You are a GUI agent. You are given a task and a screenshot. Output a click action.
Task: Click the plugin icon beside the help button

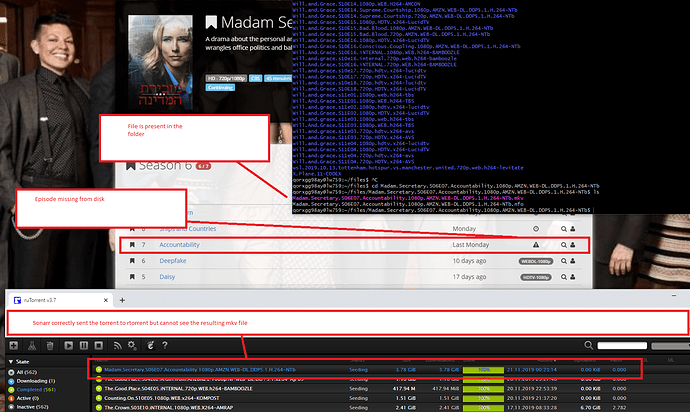[x=150, y=346]
